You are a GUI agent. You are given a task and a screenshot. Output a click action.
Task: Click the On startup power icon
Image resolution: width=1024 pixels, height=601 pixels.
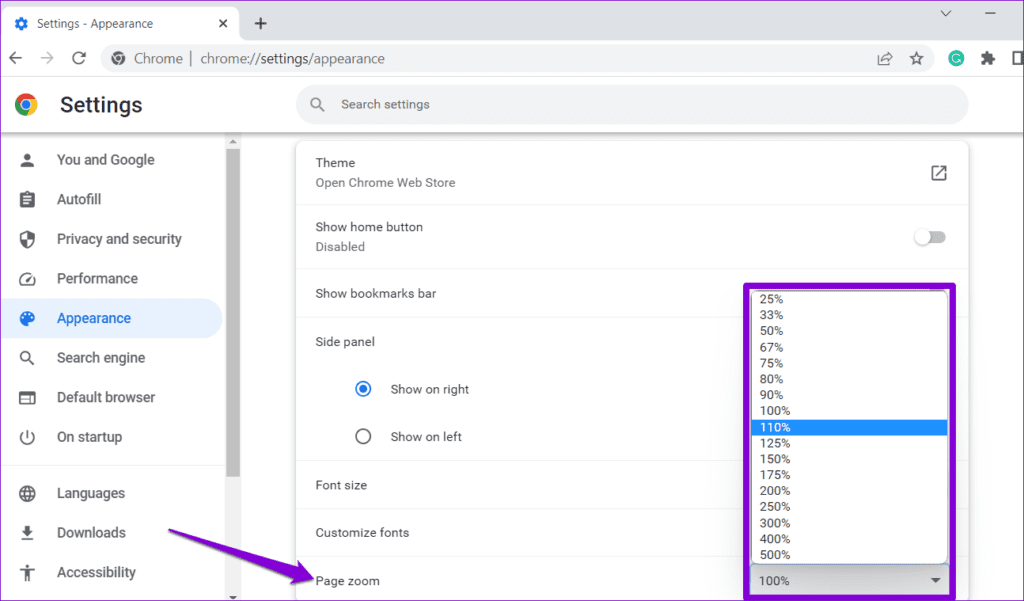point(27,437)
